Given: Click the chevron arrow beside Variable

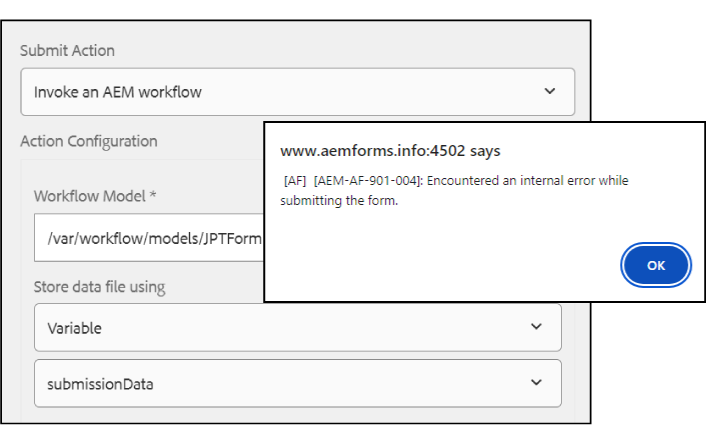Looking at the screenshot, I should [536, 327].
